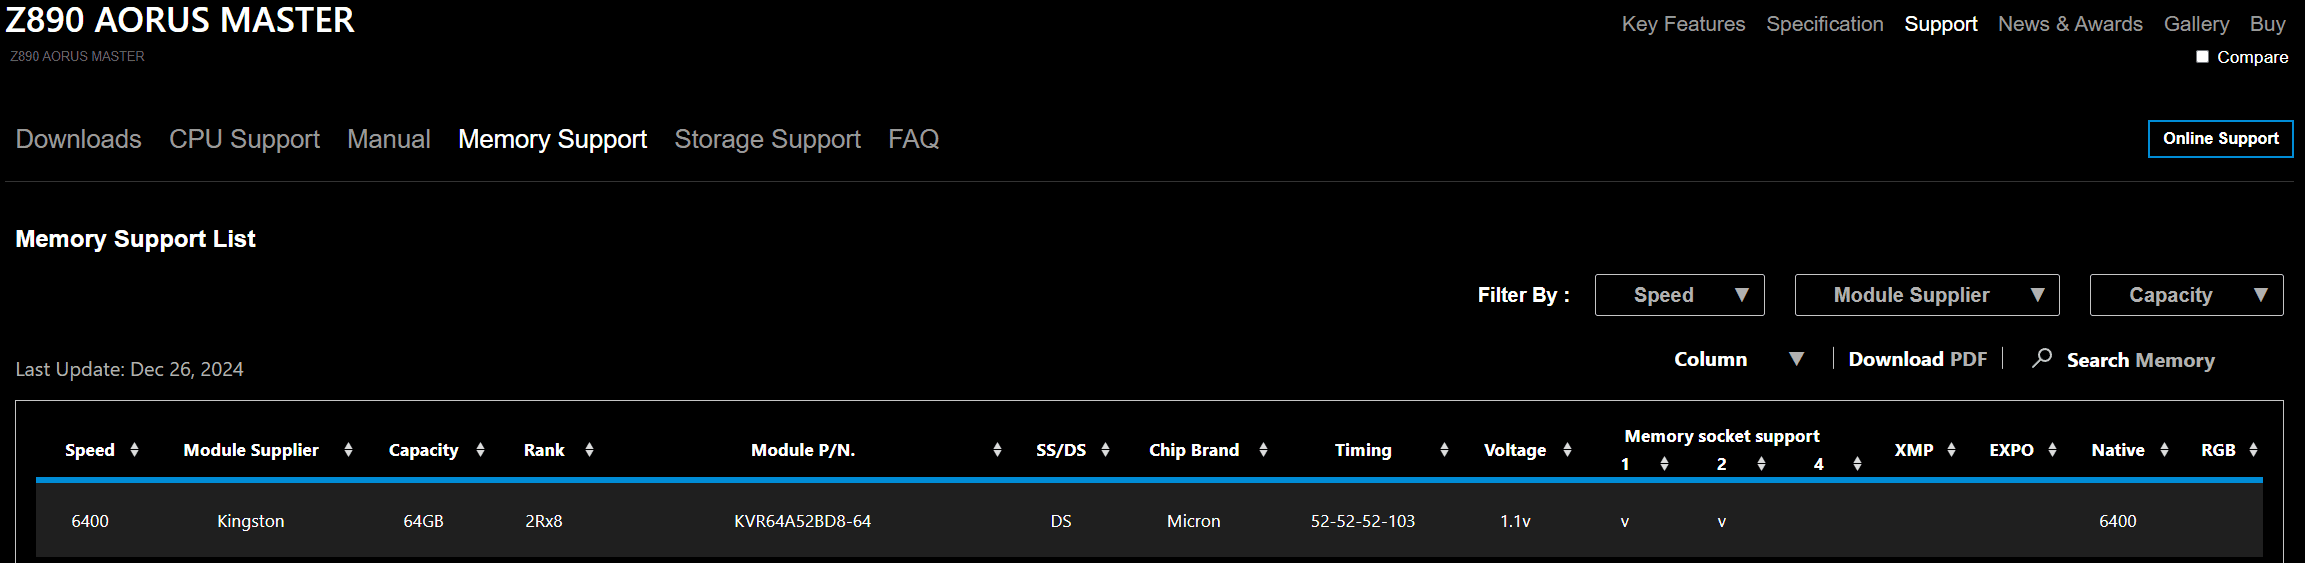Expand the Module Supplier filter dropdown
This screenshot has height=563, width=2305.
pos(1926,295)
